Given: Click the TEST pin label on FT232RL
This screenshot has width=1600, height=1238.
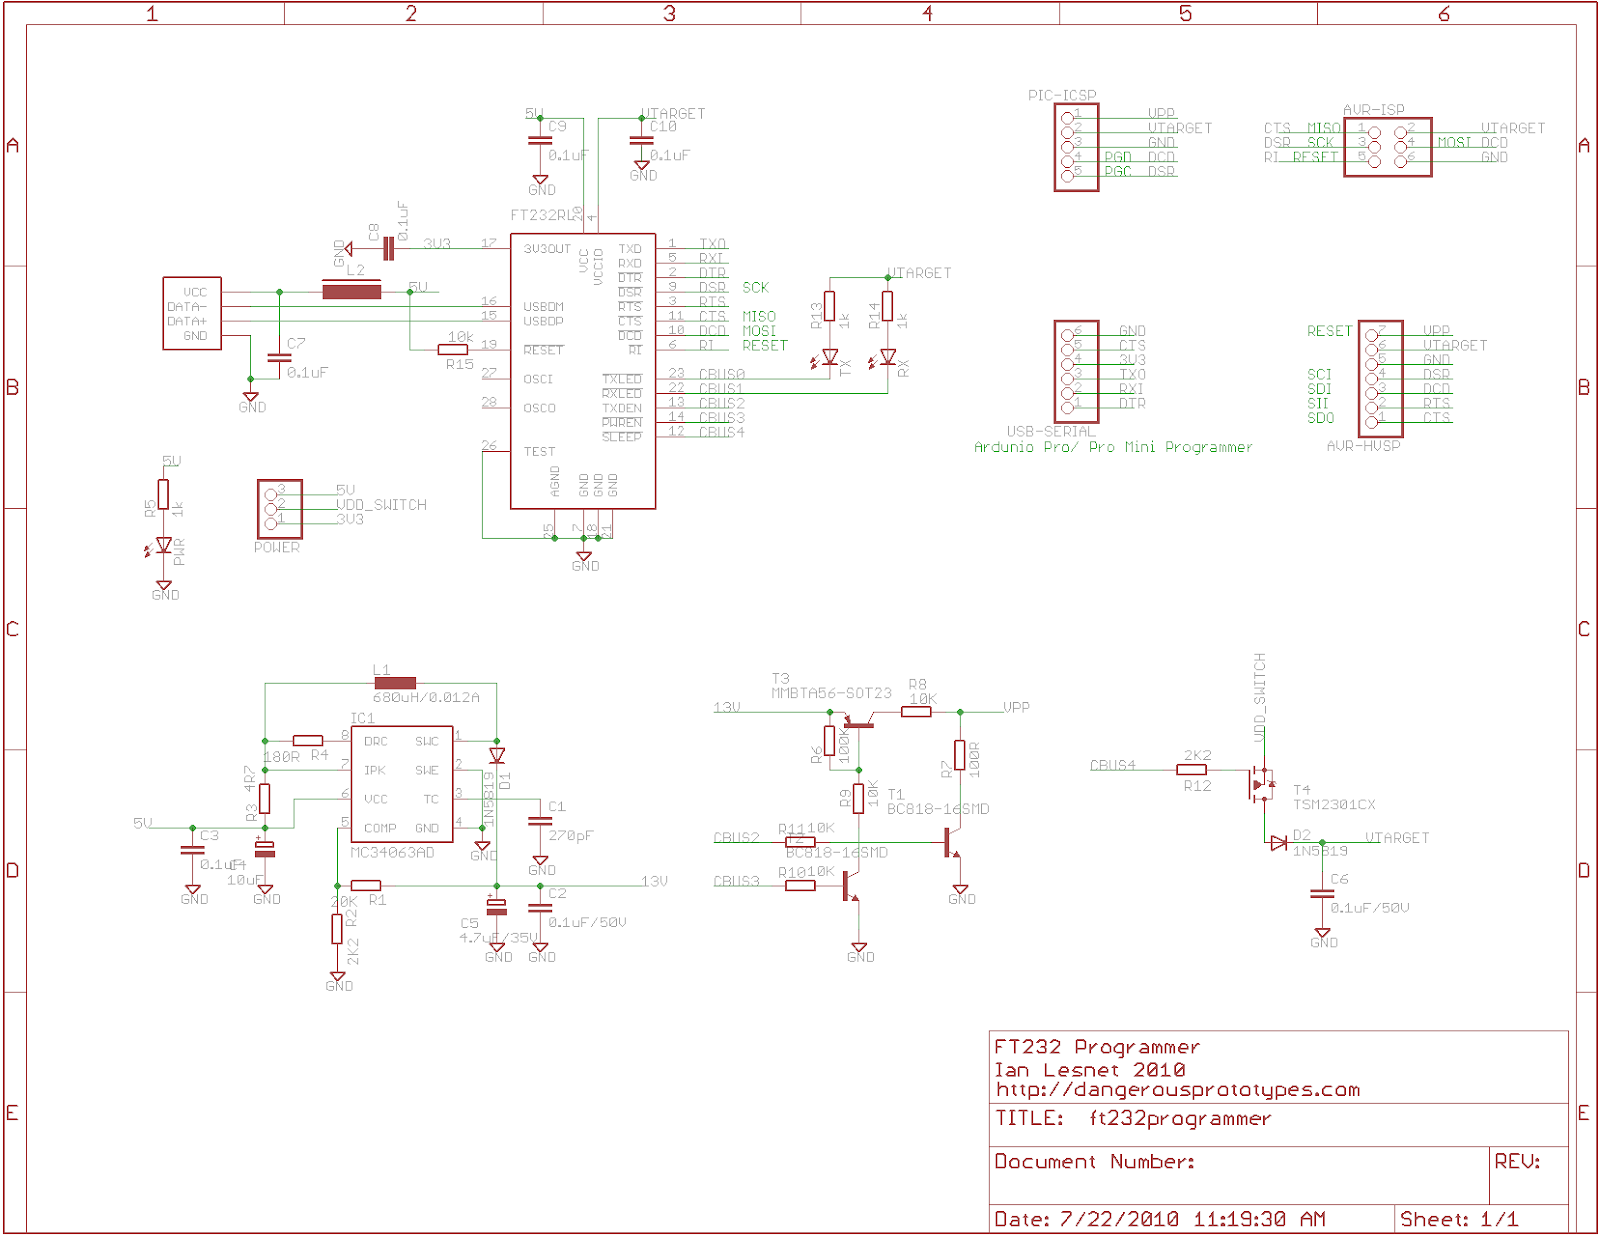Looking at the screenshot, I should coord(539,452).
